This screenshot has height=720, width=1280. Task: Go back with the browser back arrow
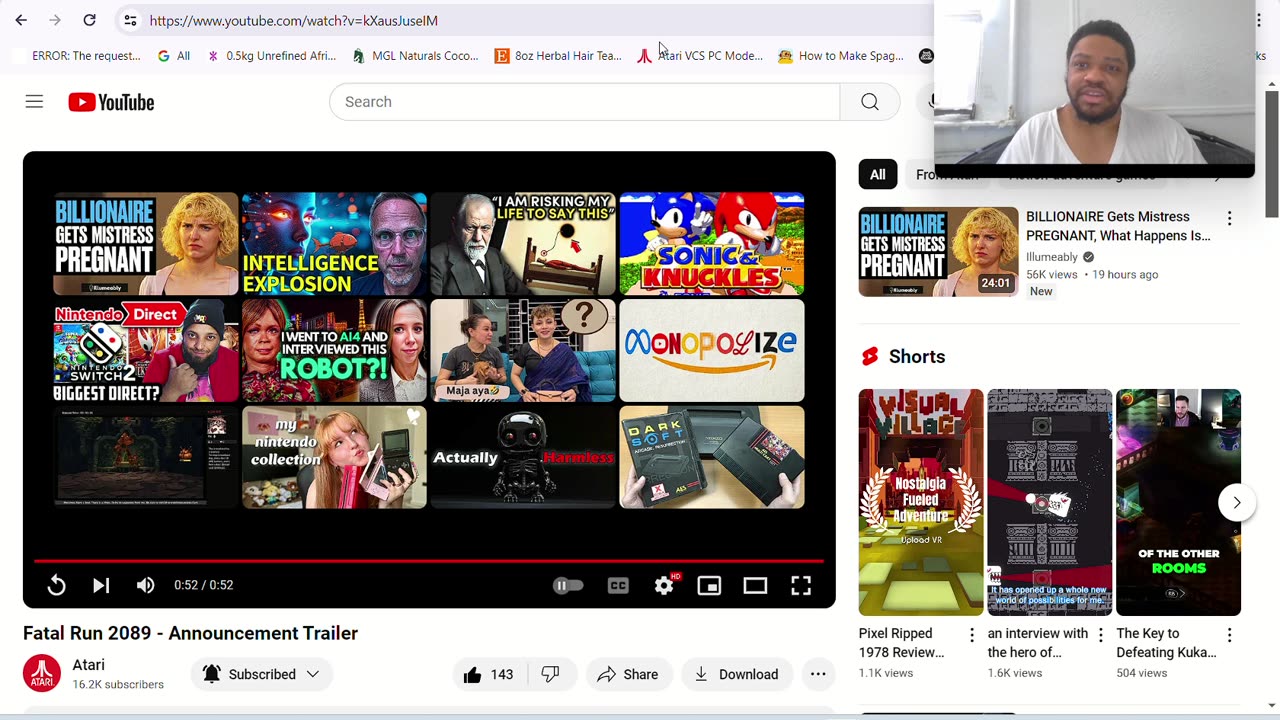pyautogui.click(x=21, y=20)
